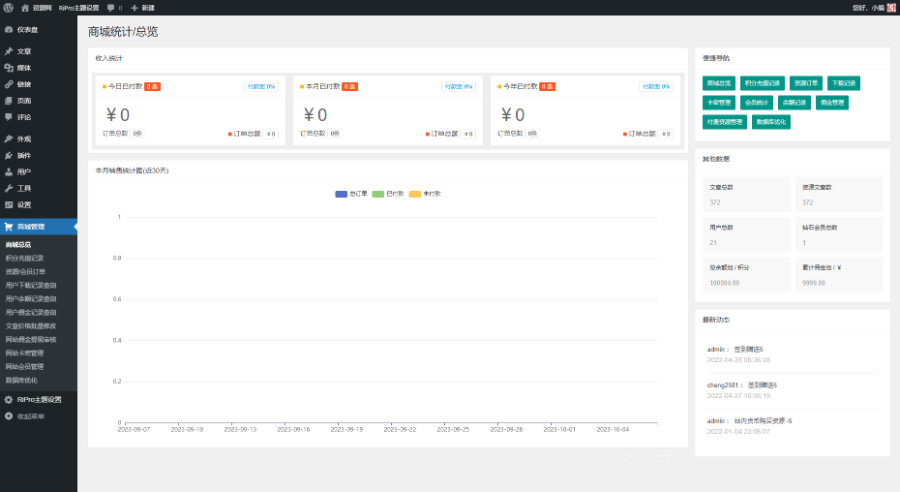Select 网站卡密管理 in the shop submenu
The image size is (900, 492).
point(24,353)
